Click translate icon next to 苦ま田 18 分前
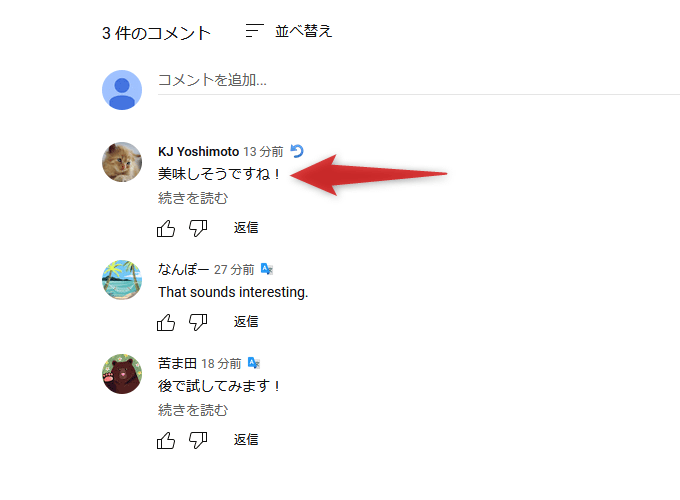The height and width of the screenshot is (500, 680). pyautogui.click(x=254, y=363)
